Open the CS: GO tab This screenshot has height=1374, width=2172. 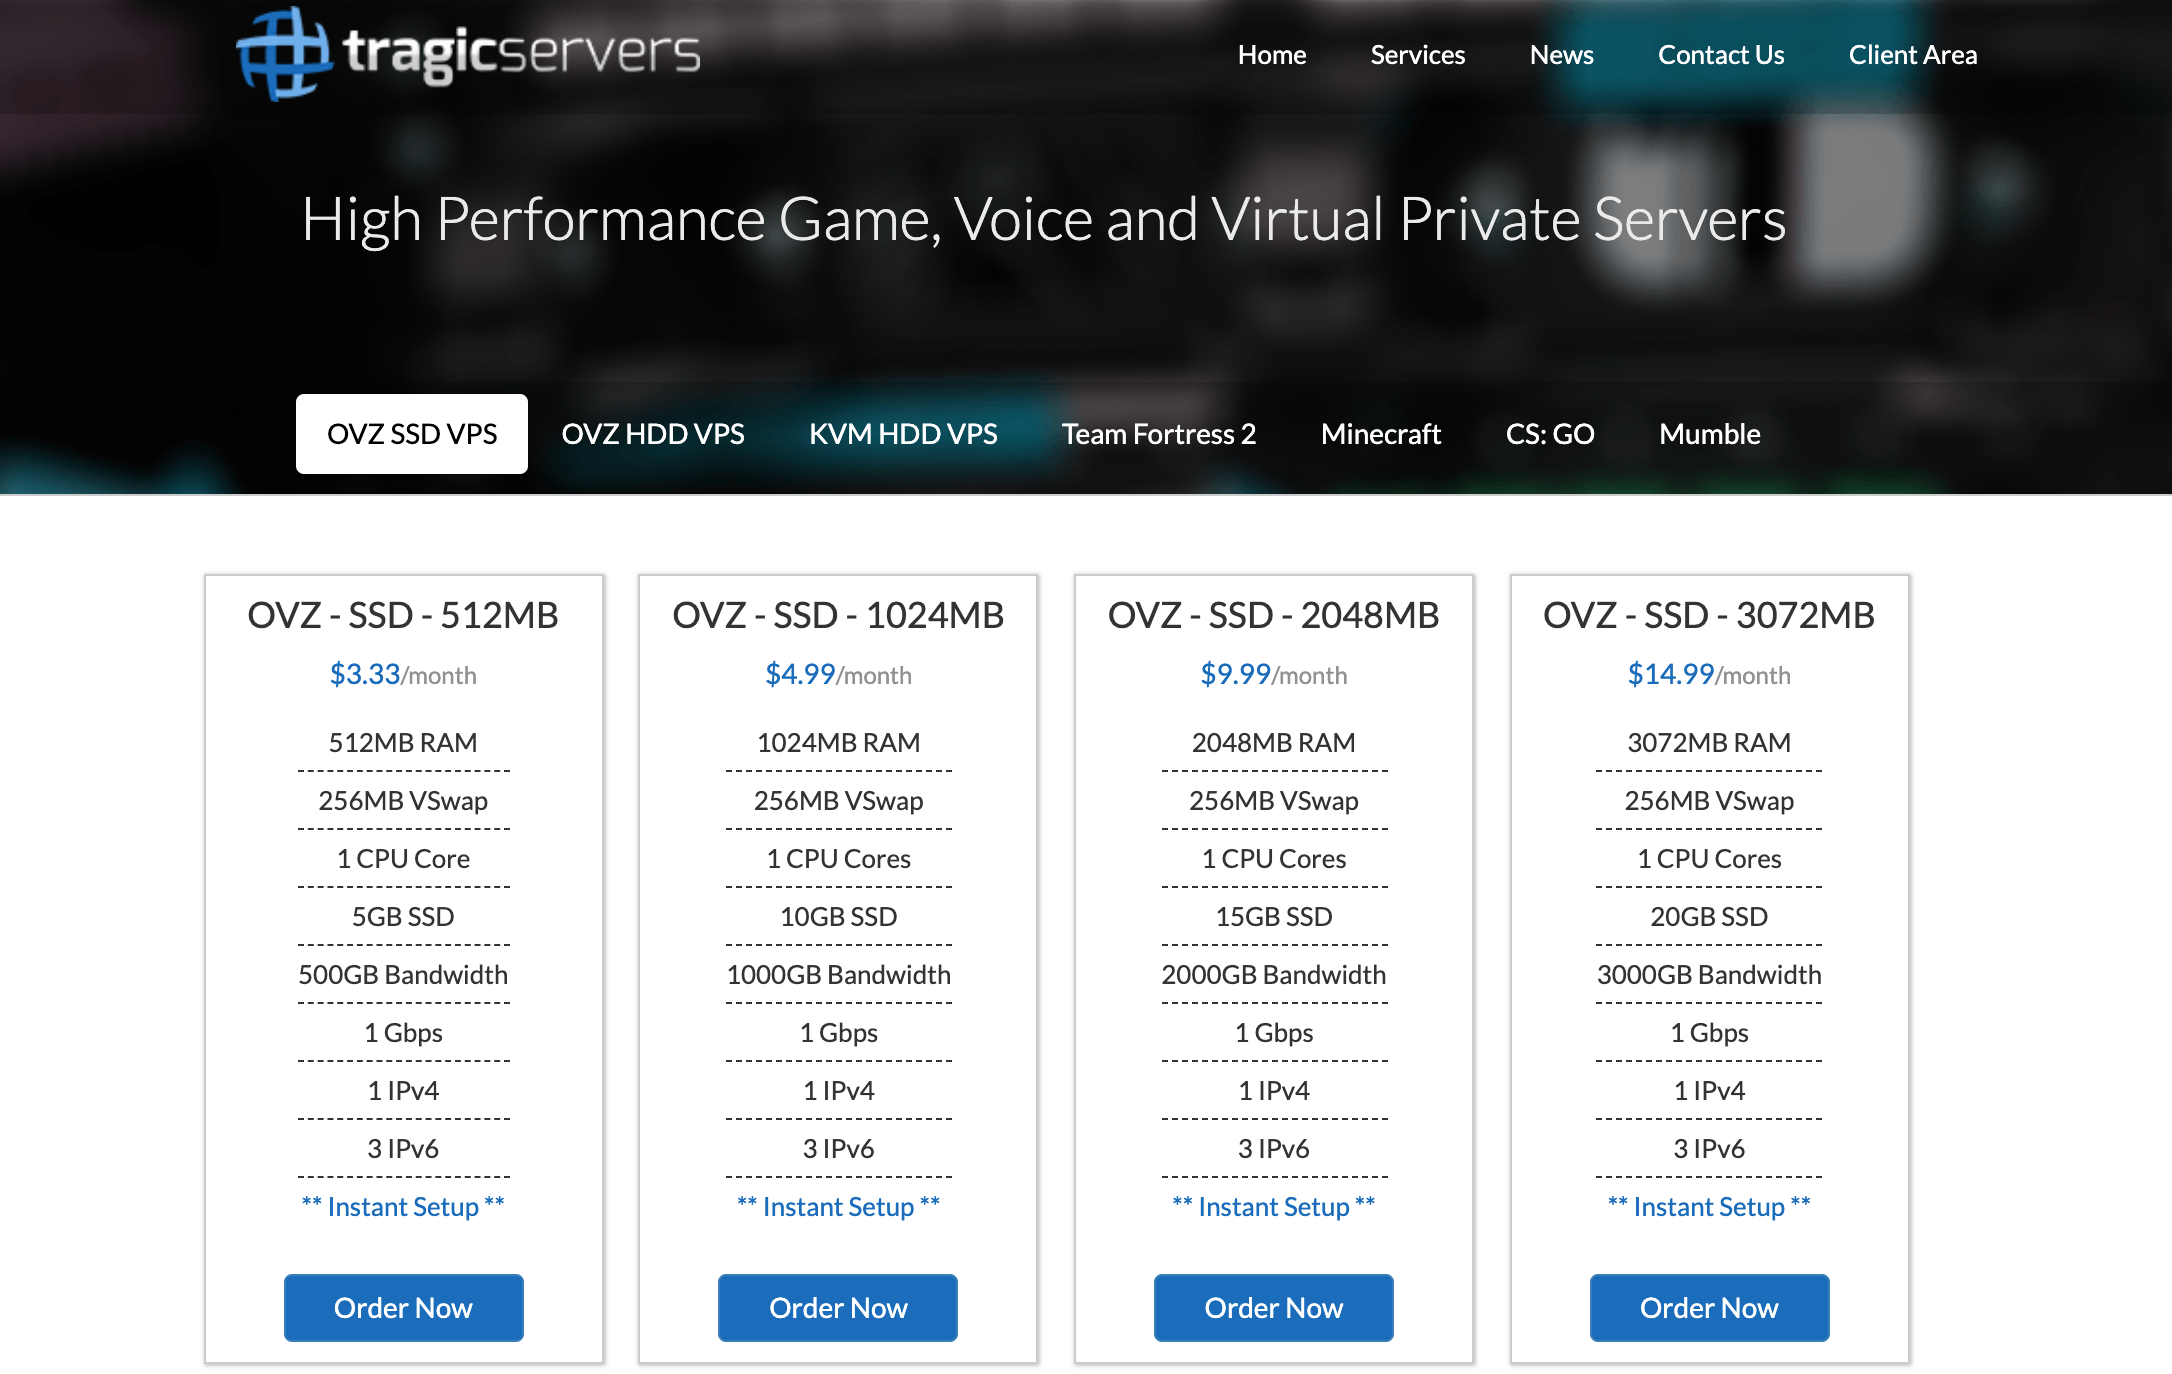coord(1549,434)
